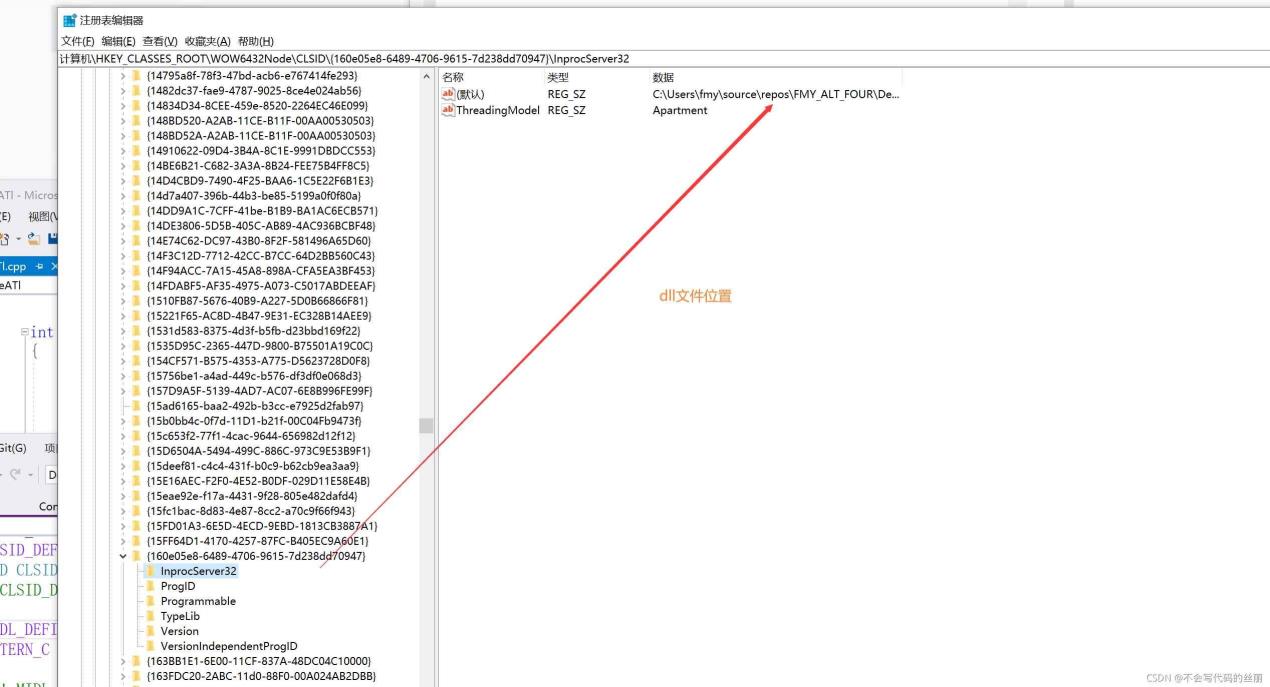Select key {15ad6165-baa2-492b-b3cc-e7925d2fab97}

point(255,406)
